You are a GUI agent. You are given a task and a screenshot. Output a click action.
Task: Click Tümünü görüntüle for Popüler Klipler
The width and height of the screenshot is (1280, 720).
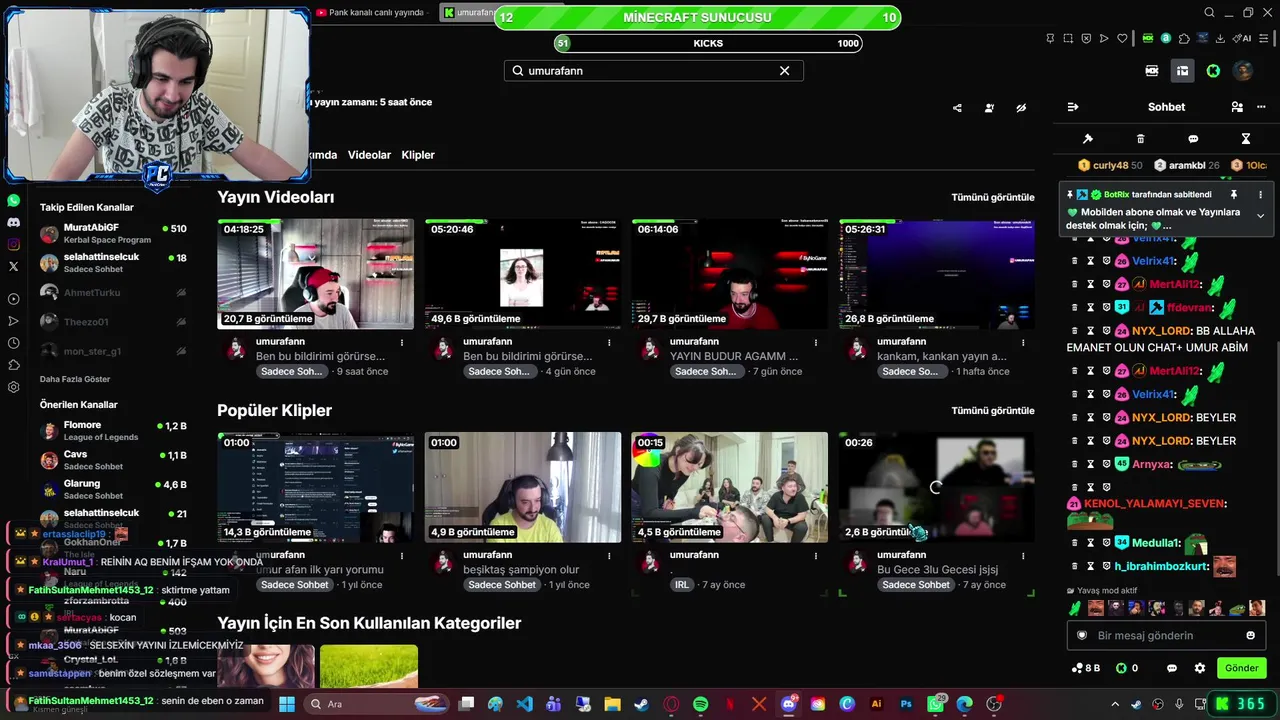[x=993, y=411]
